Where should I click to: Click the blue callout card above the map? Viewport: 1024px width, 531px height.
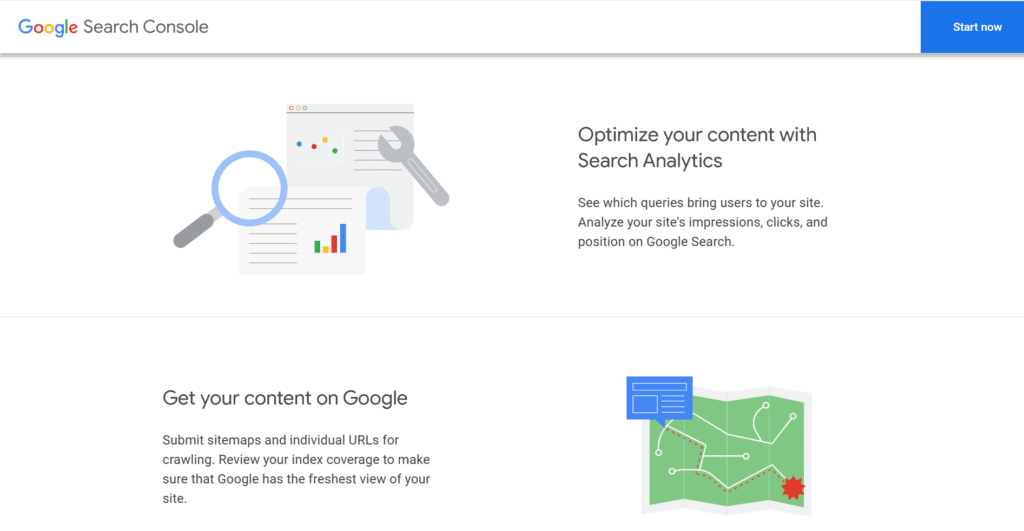coord(658,397)
